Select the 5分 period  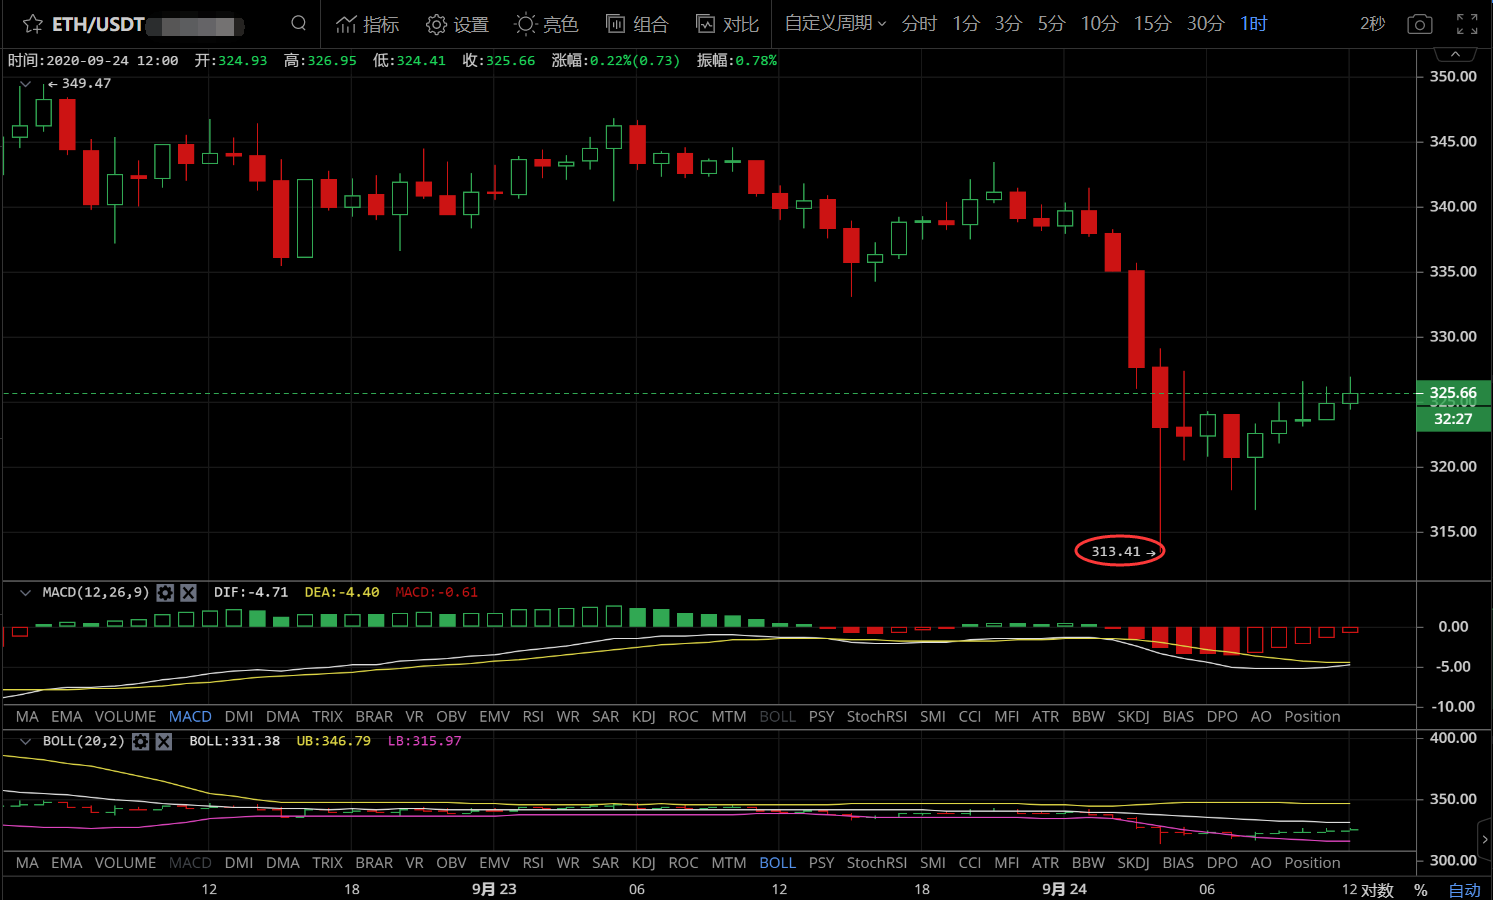pyautogui.click(x=1051, y=23)
